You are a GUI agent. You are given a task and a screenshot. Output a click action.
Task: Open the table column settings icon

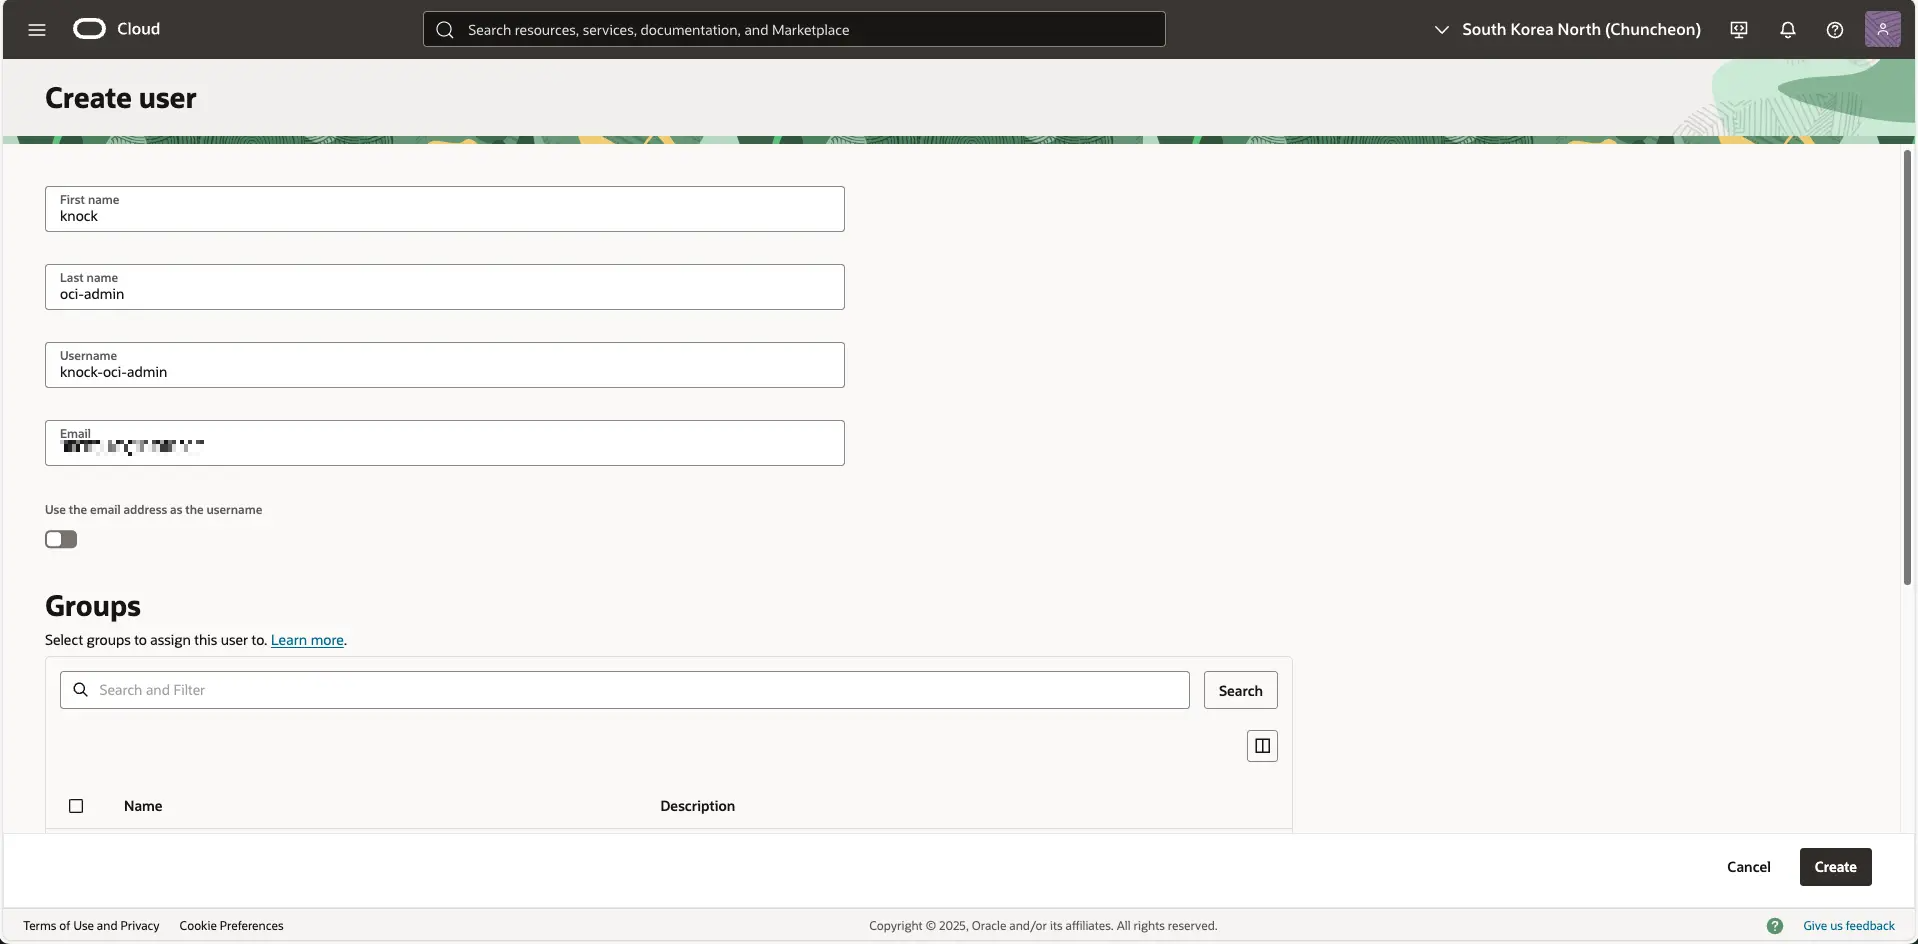click(x=1261, y=745)
